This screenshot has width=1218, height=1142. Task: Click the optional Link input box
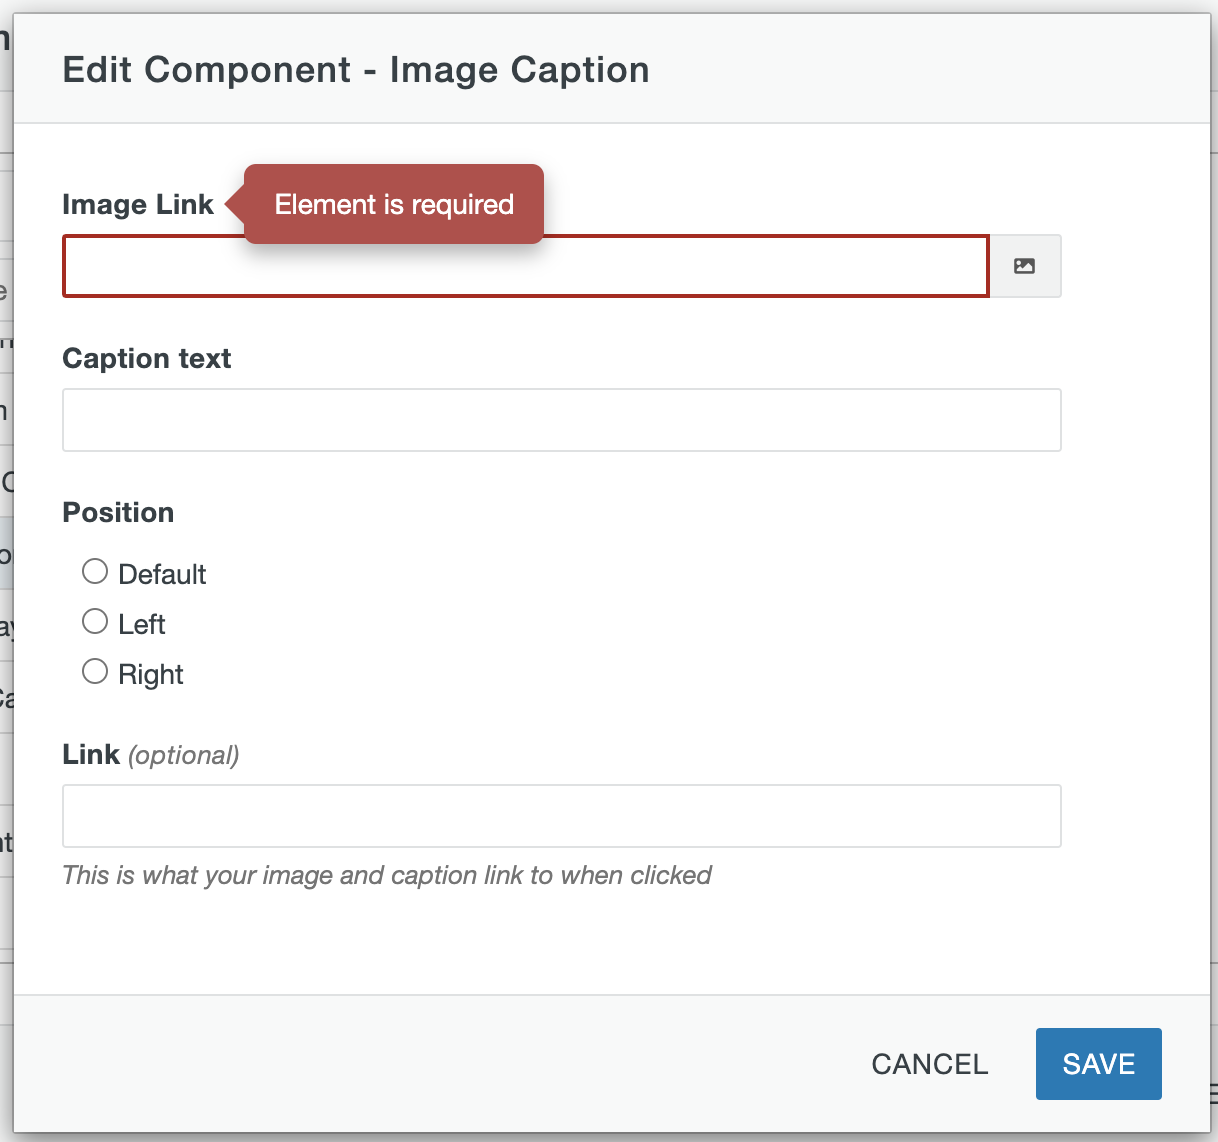click(x=561, y=816)
